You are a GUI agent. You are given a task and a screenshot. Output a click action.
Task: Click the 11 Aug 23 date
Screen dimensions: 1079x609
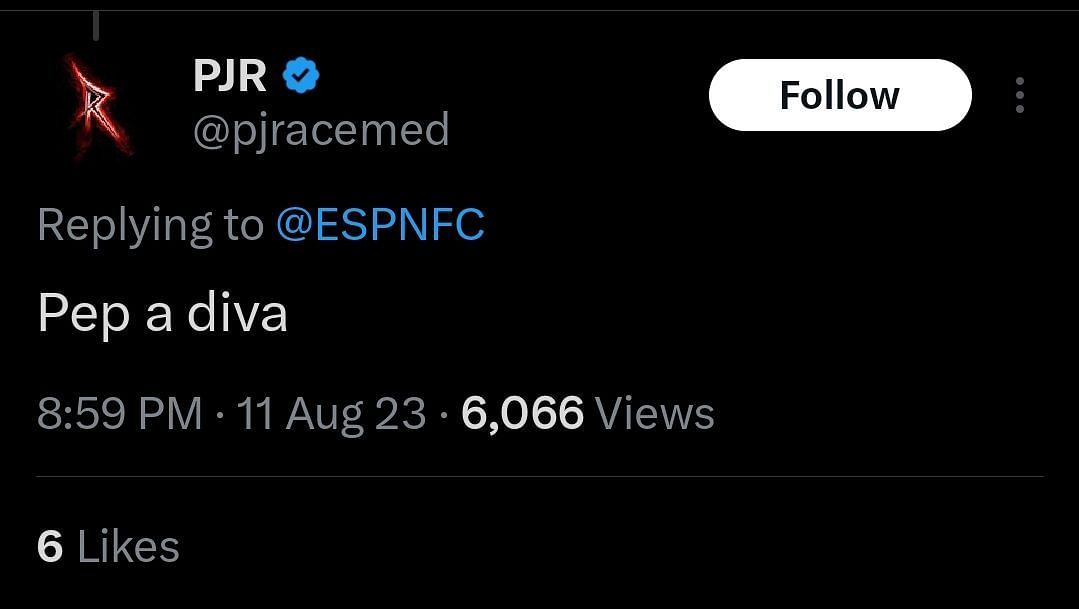[331, 413]
